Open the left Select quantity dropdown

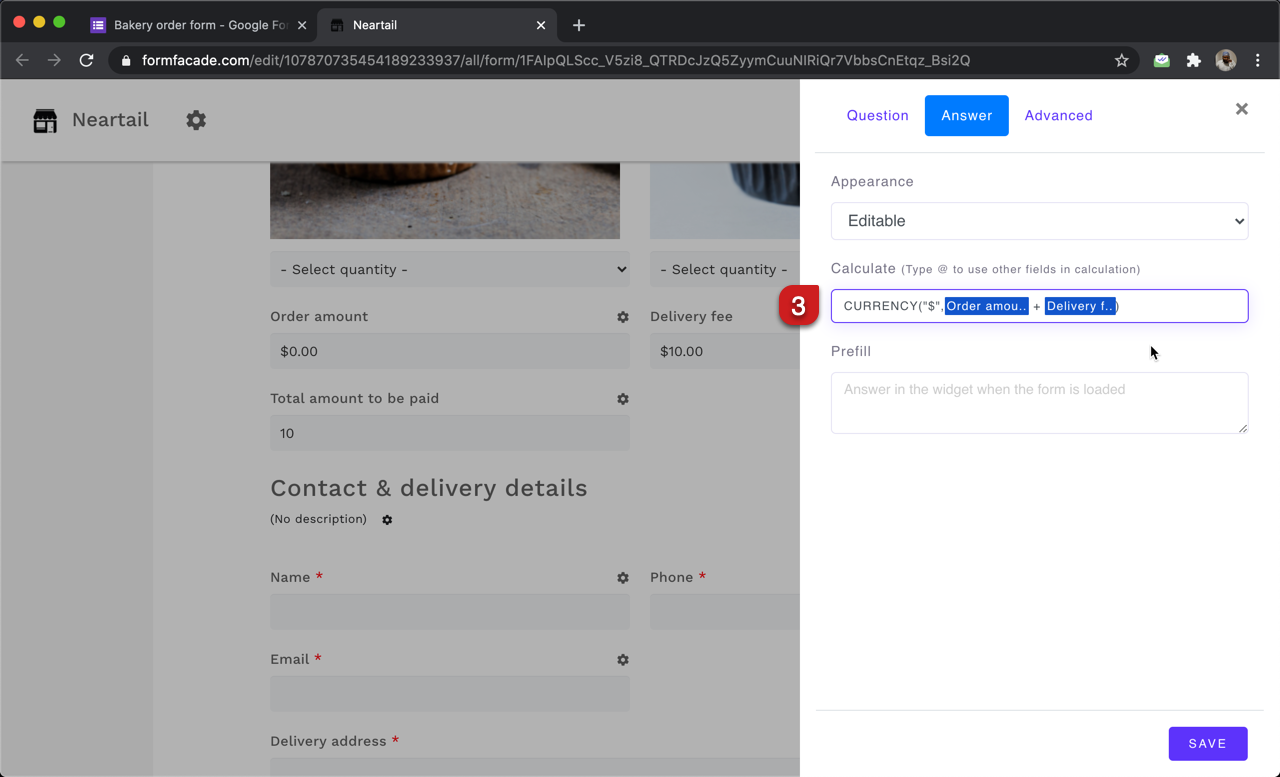[449, 269]
